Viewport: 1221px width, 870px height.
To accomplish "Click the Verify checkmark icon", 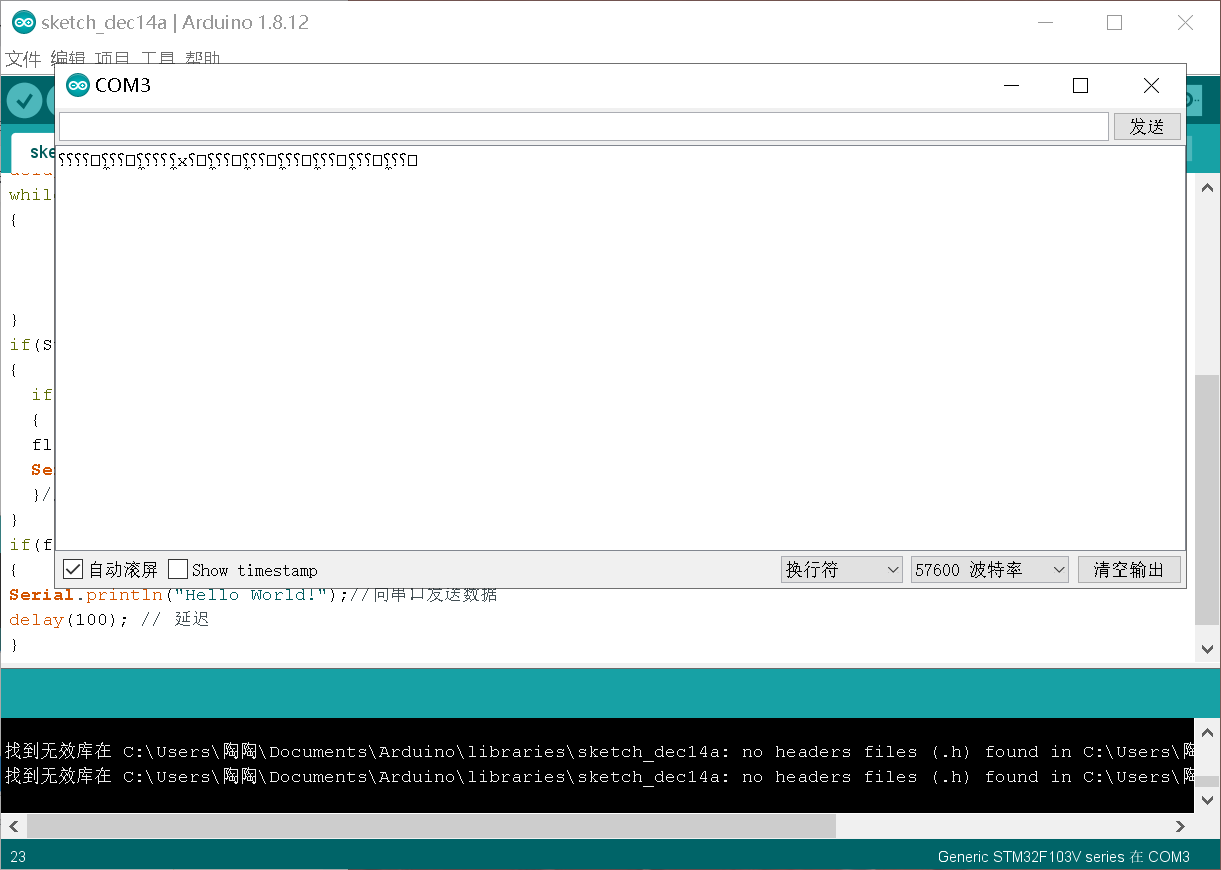I will (x=24, y=100).
